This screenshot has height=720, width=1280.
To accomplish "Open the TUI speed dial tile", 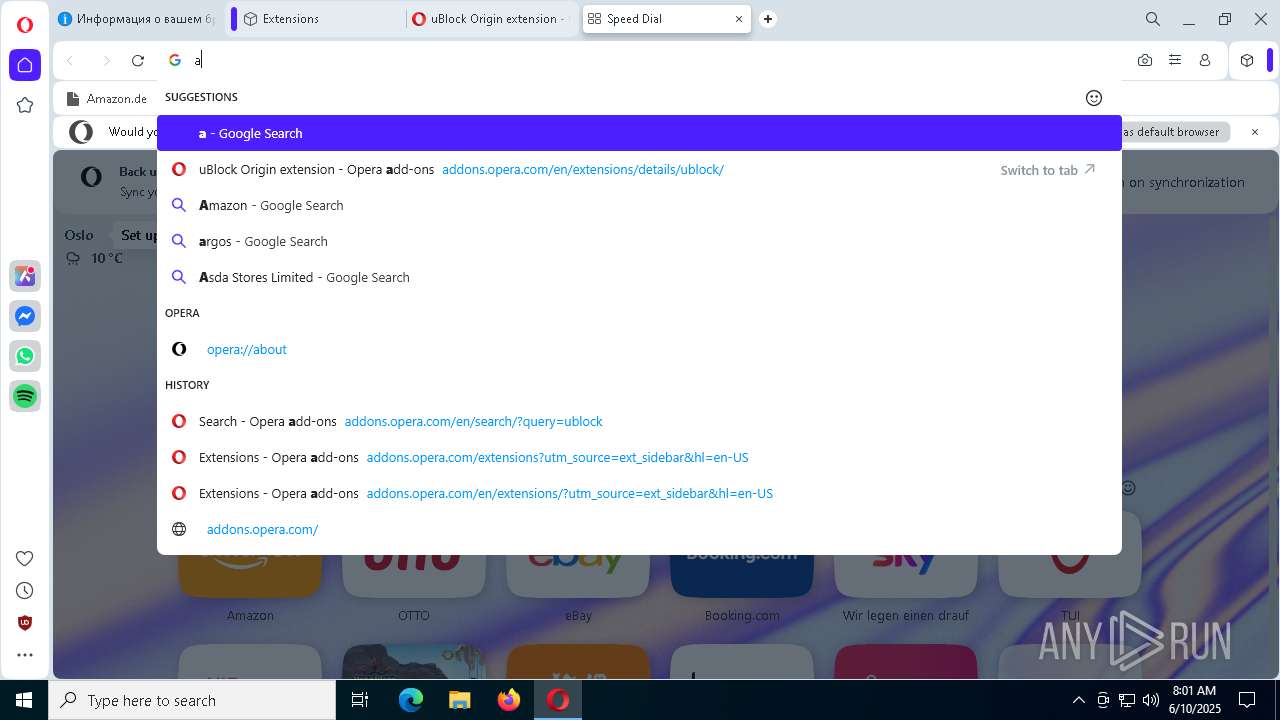I will click(x=1070, y=575).
